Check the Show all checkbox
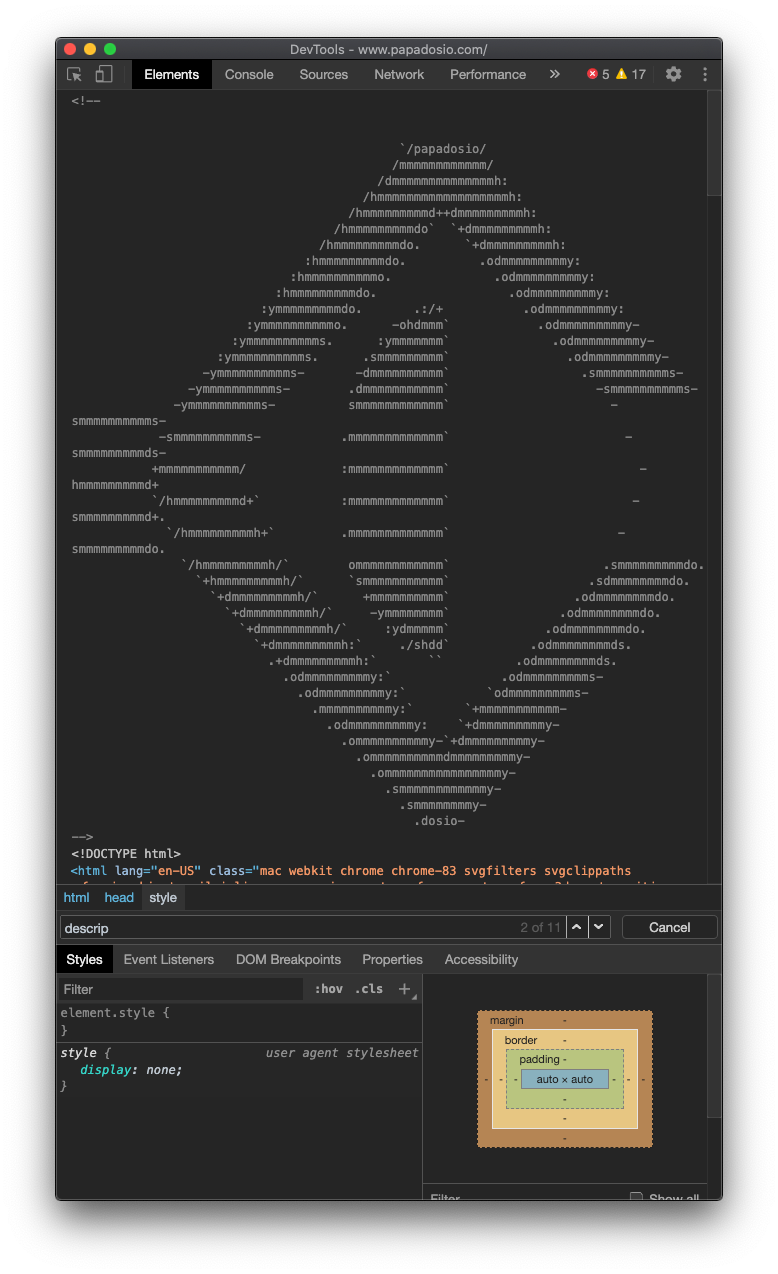778x1274 pixels. pyautogui.click(x=636, y=1197)
